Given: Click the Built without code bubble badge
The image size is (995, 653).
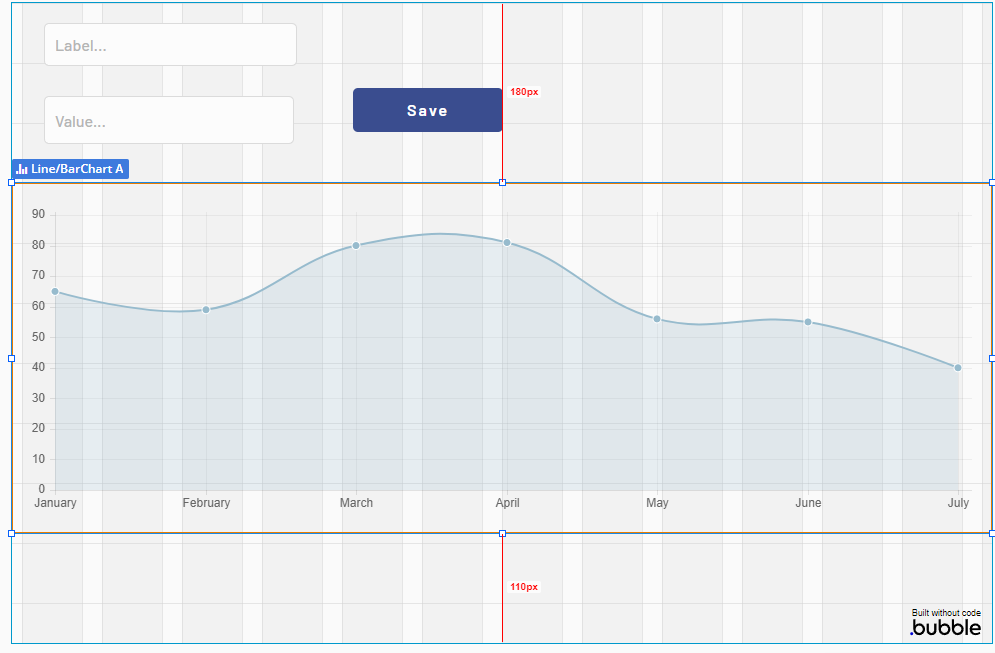Looking at the screenshot, I should point(946,623).
